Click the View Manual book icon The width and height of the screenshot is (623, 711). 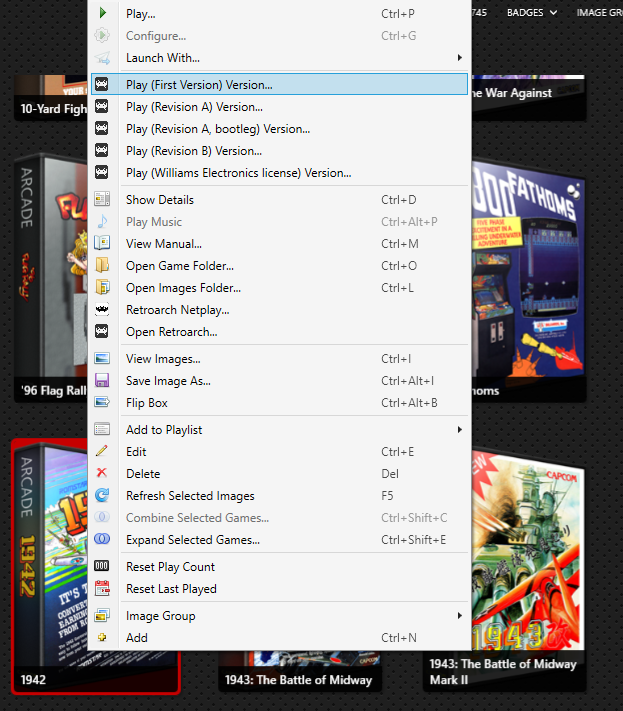tap(102, 243)
